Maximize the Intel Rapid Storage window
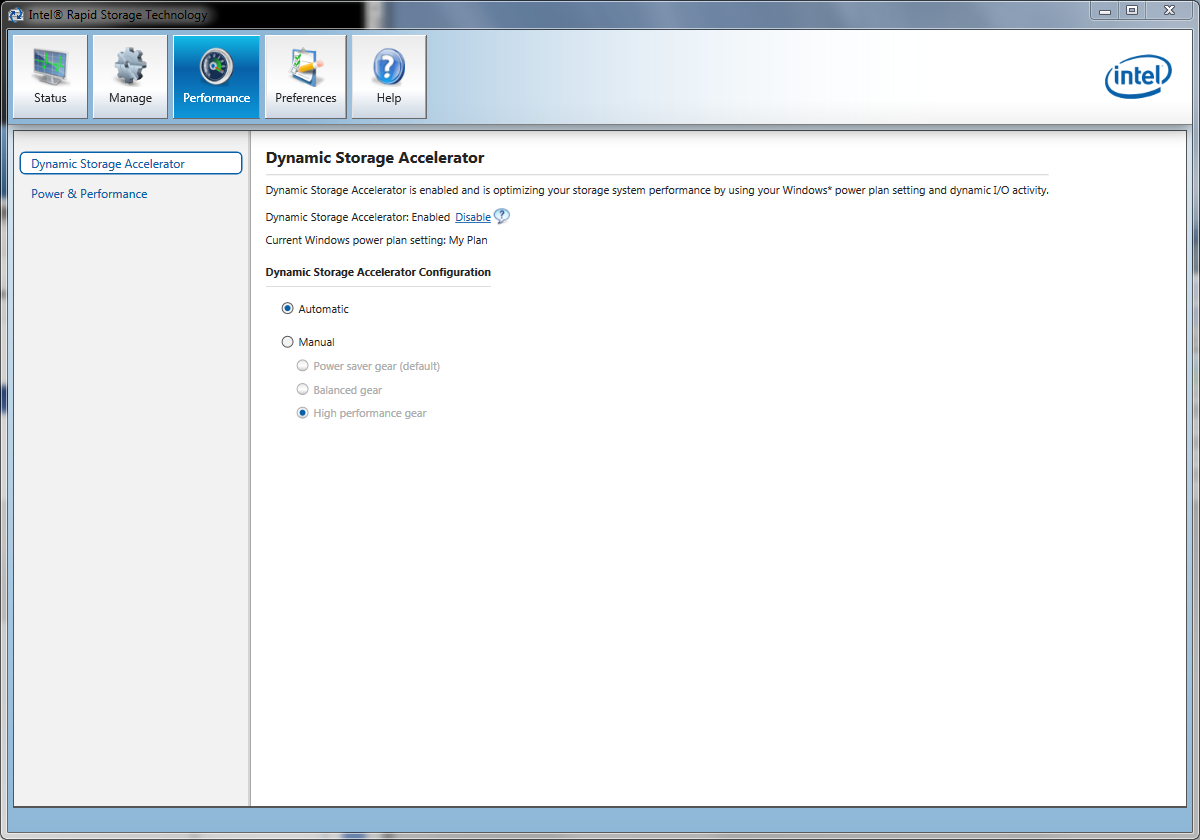The image size is (1200, 840). pyautogui.click(x=1132, y=10)
